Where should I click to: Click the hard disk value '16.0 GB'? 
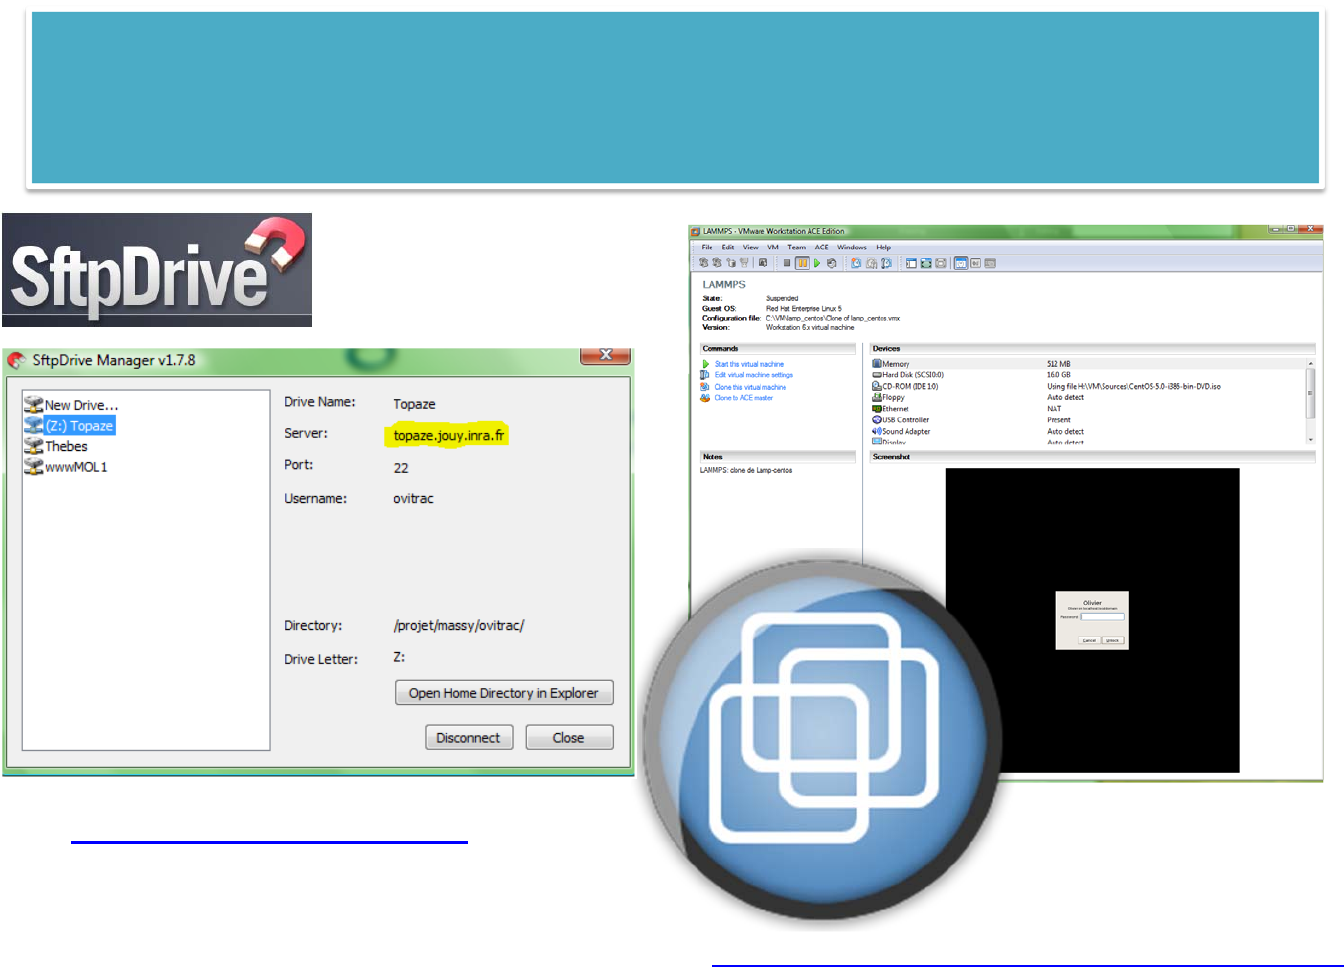tap(1059, 375)
